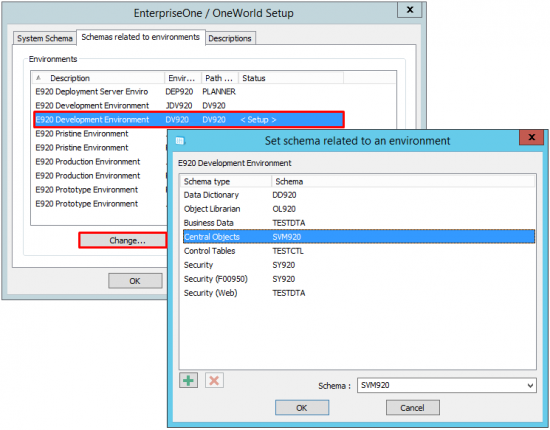Select the Data Dictionary schema type row
Image resolution: width=550 pixels, height=430 pixels.
point(359,195)
